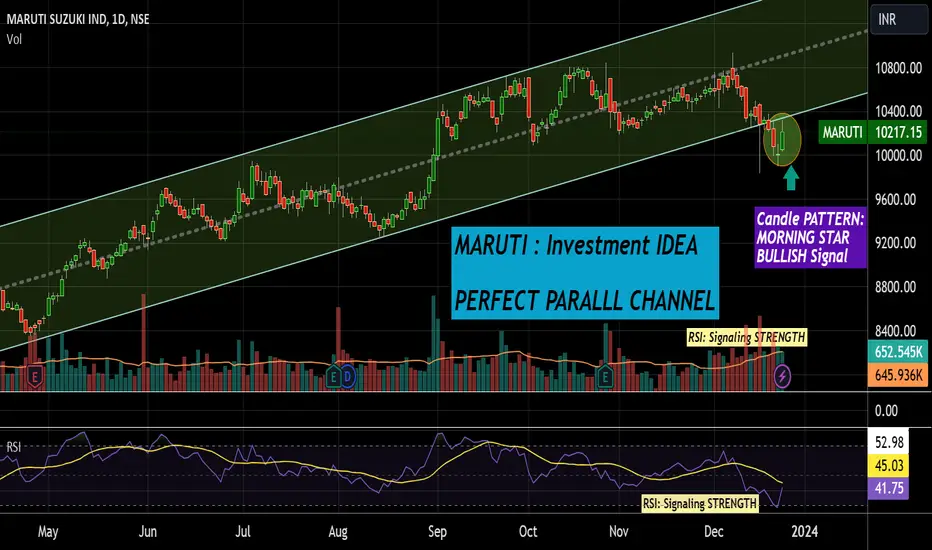932x550 pixels.
Task: Click the 0.00 volume axis label
Action: [x=886, y=411]
